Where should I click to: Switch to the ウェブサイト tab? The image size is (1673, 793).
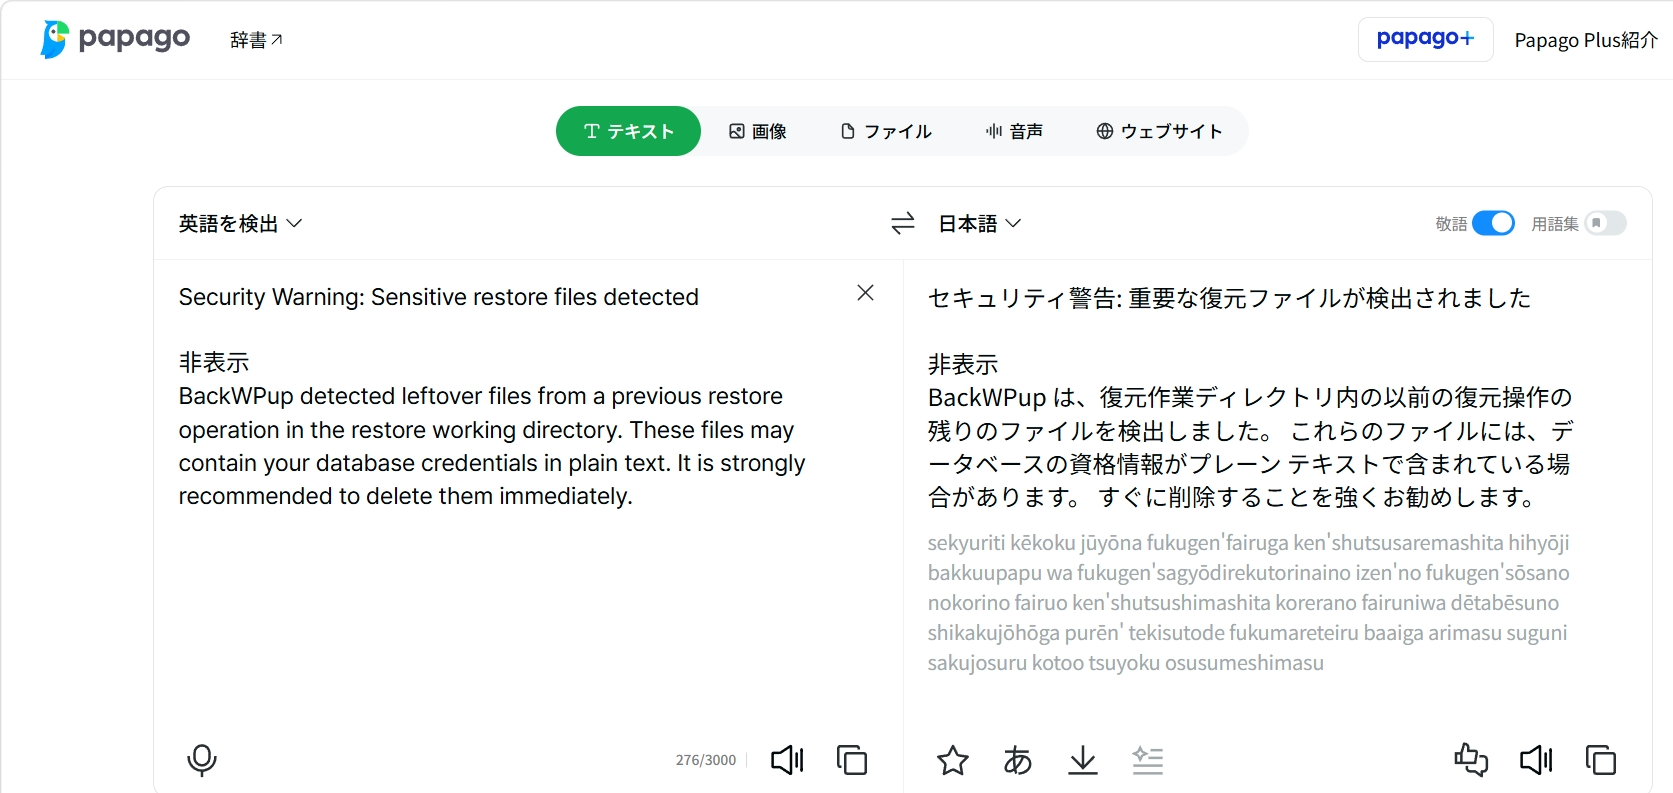pos(1159,131)
